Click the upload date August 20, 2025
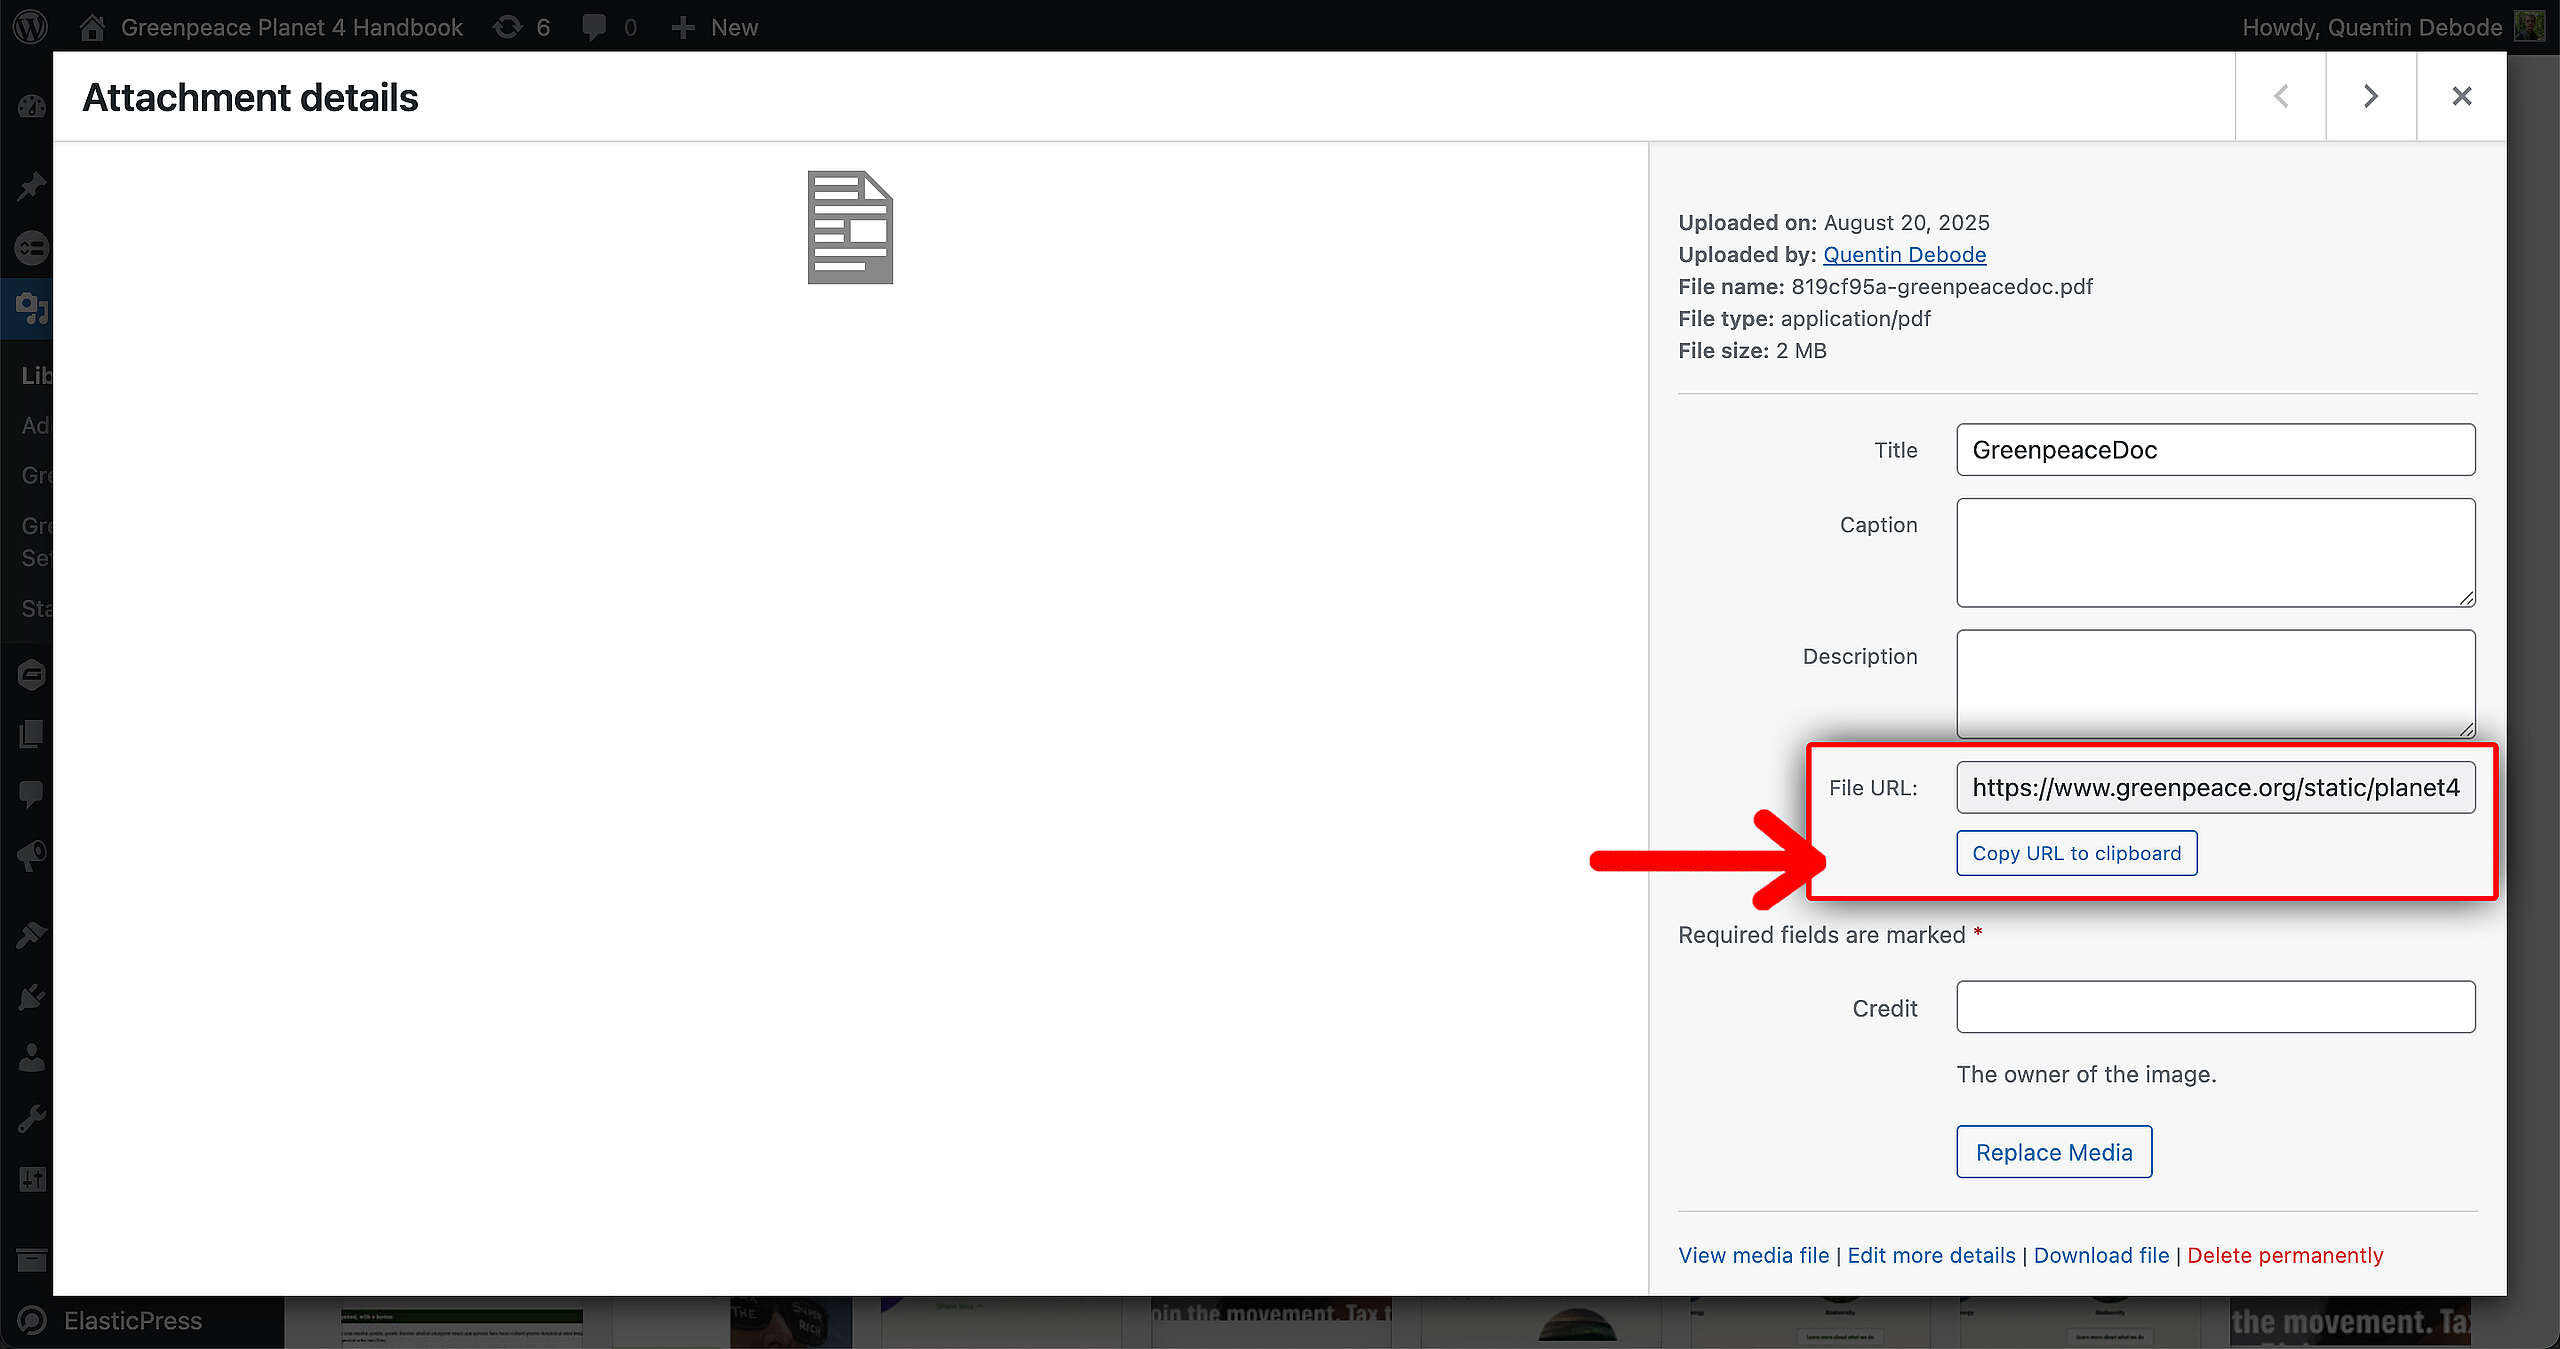Image resolution: width=2560 pixels, height=1349 pixels. (1906, 223)
